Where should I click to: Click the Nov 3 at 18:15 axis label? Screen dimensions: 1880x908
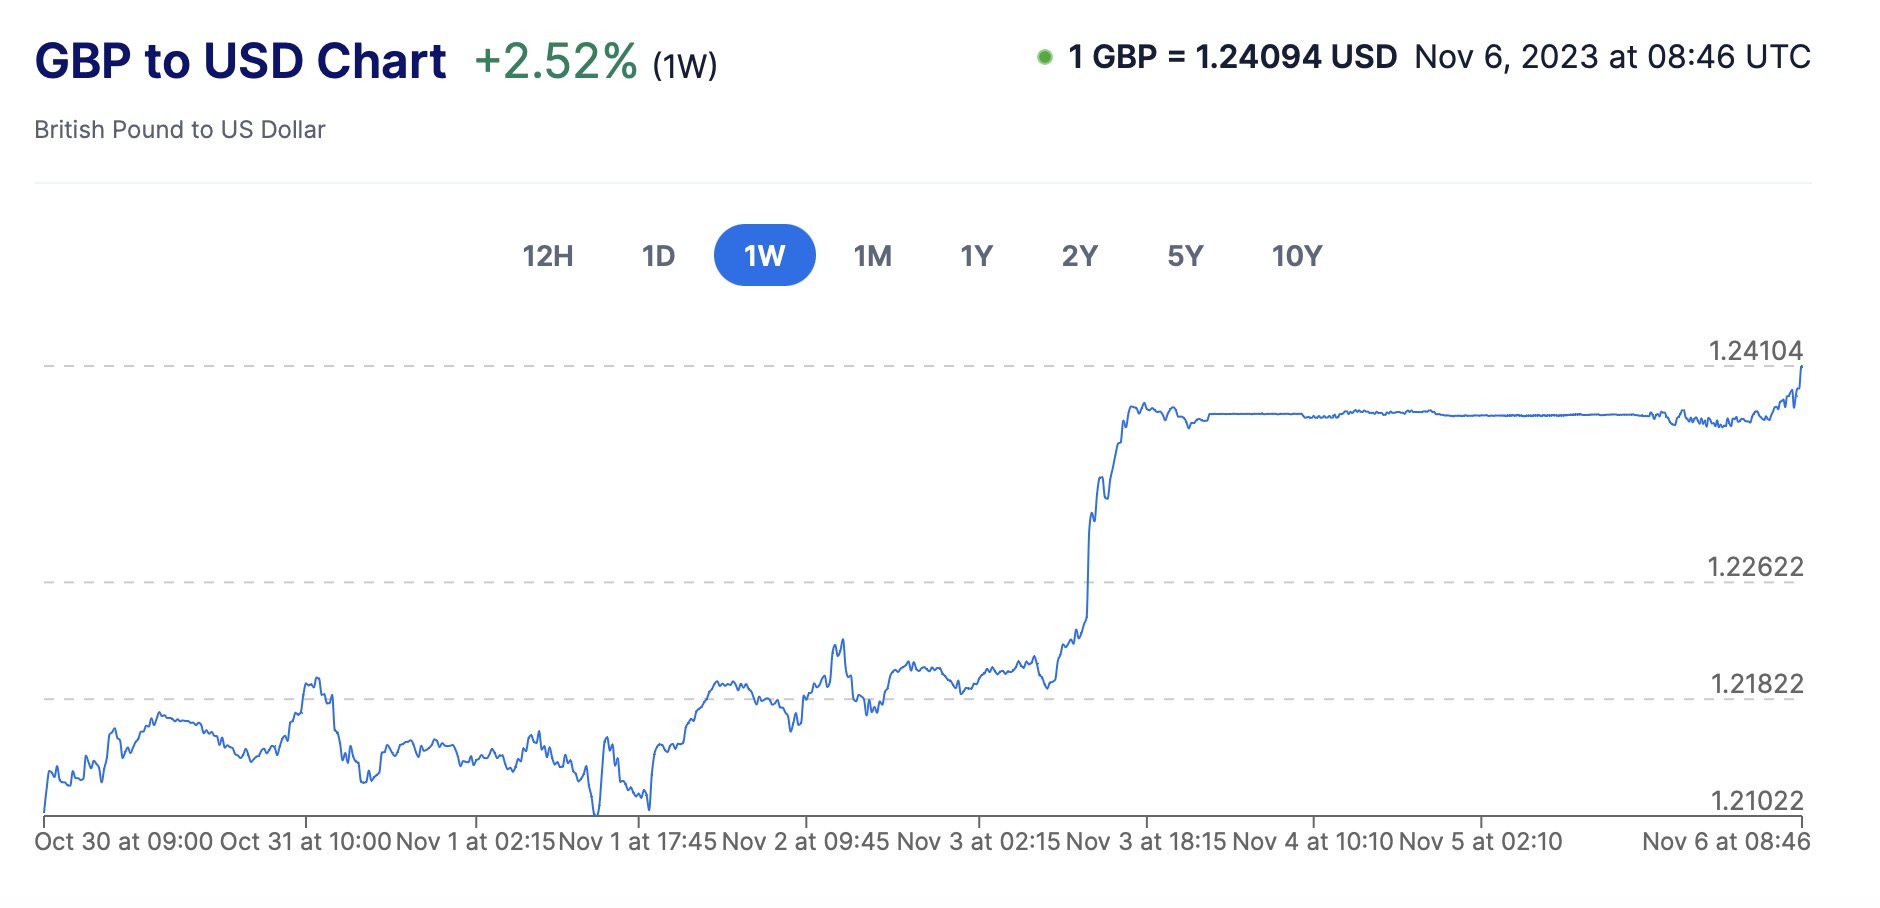(x=1146, y=842)
